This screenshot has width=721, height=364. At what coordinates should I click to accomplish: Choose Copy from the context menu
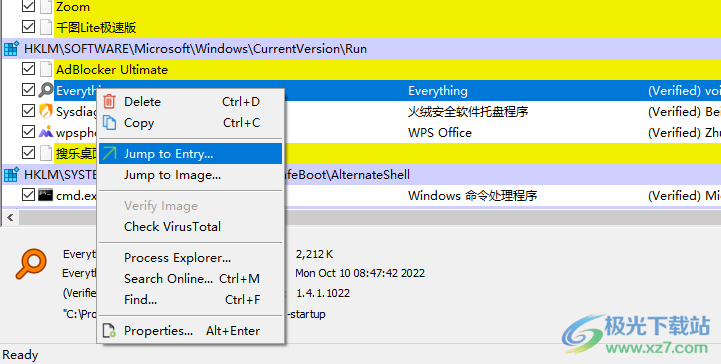[x=190, y=123]
